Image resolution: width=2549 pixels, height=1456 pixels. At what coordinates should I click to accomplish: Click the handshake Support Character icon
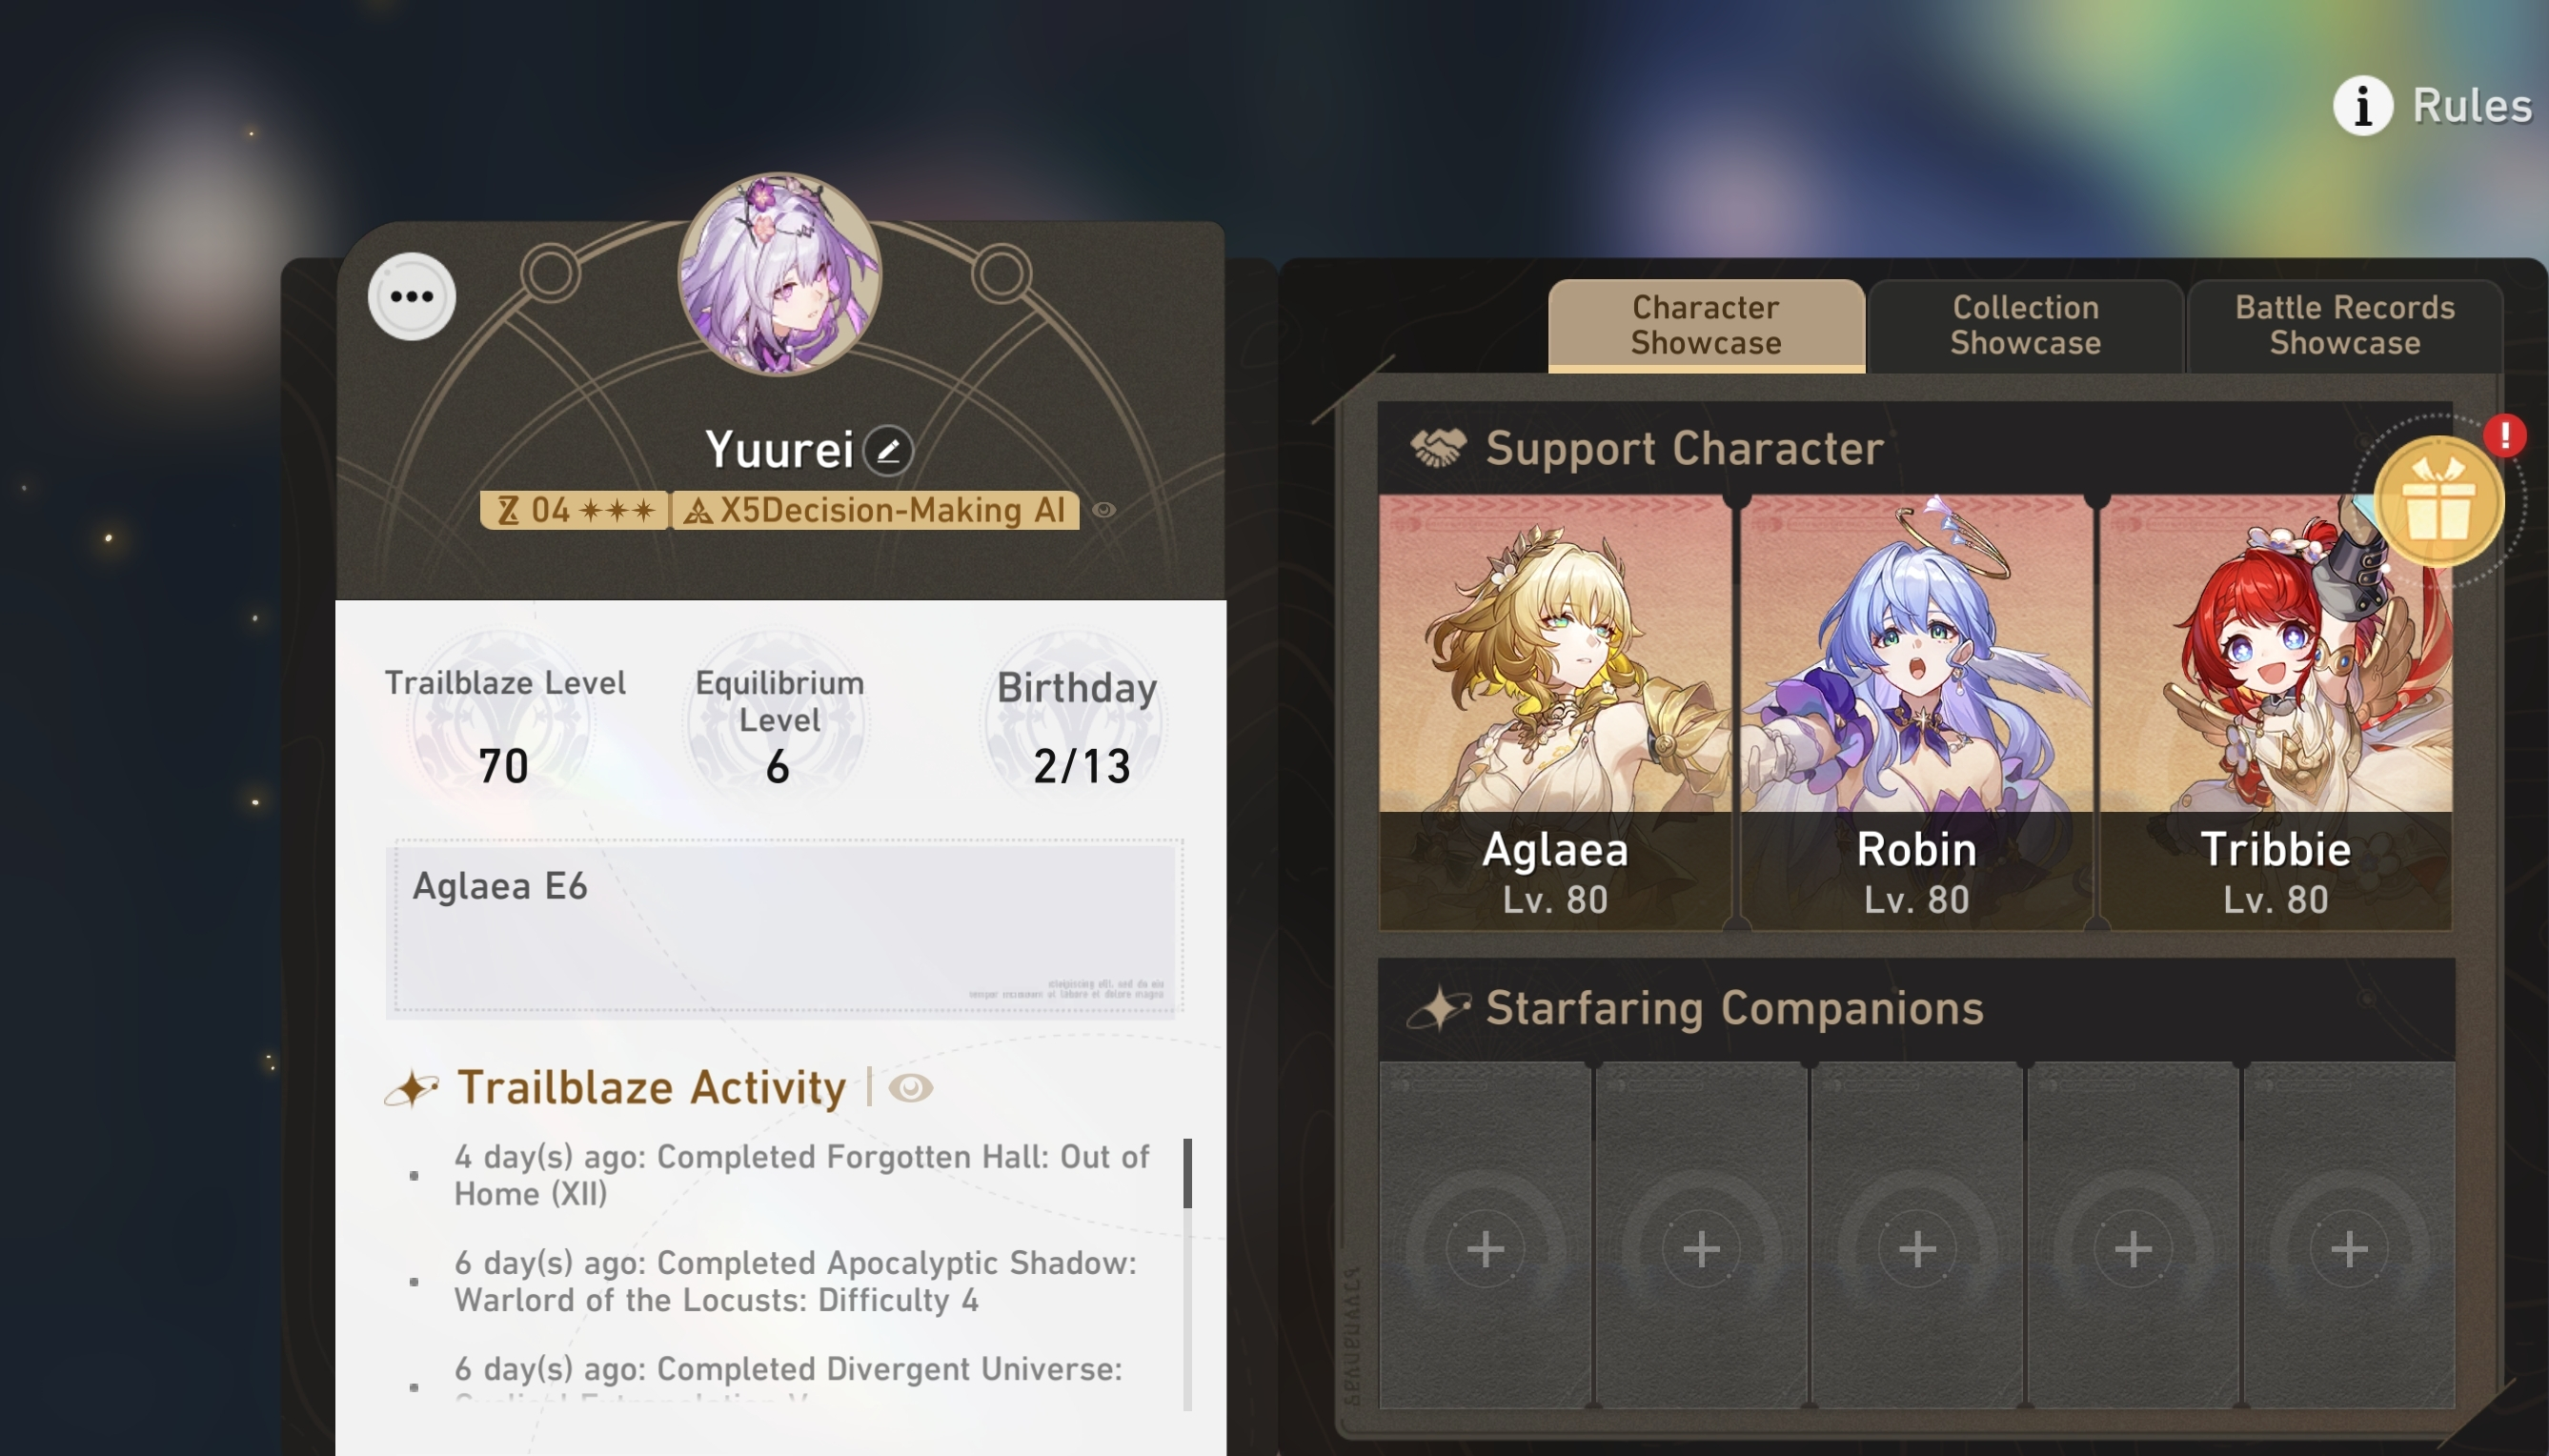coord(1438,448)
